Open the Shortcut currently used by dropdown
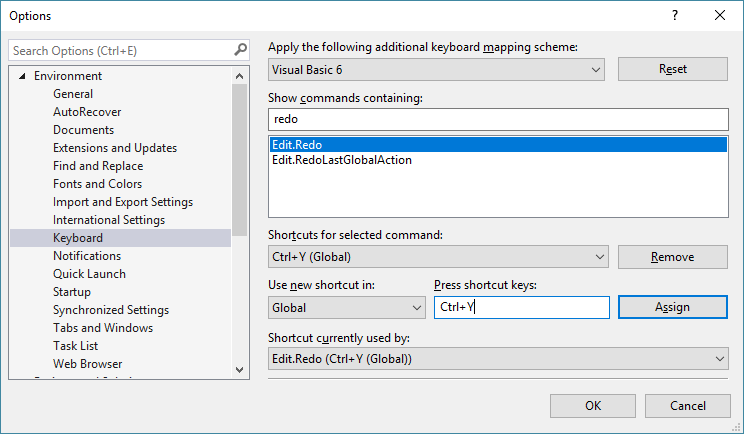The width and height of the screenshot is (744, 434). [x=498, y=359]
